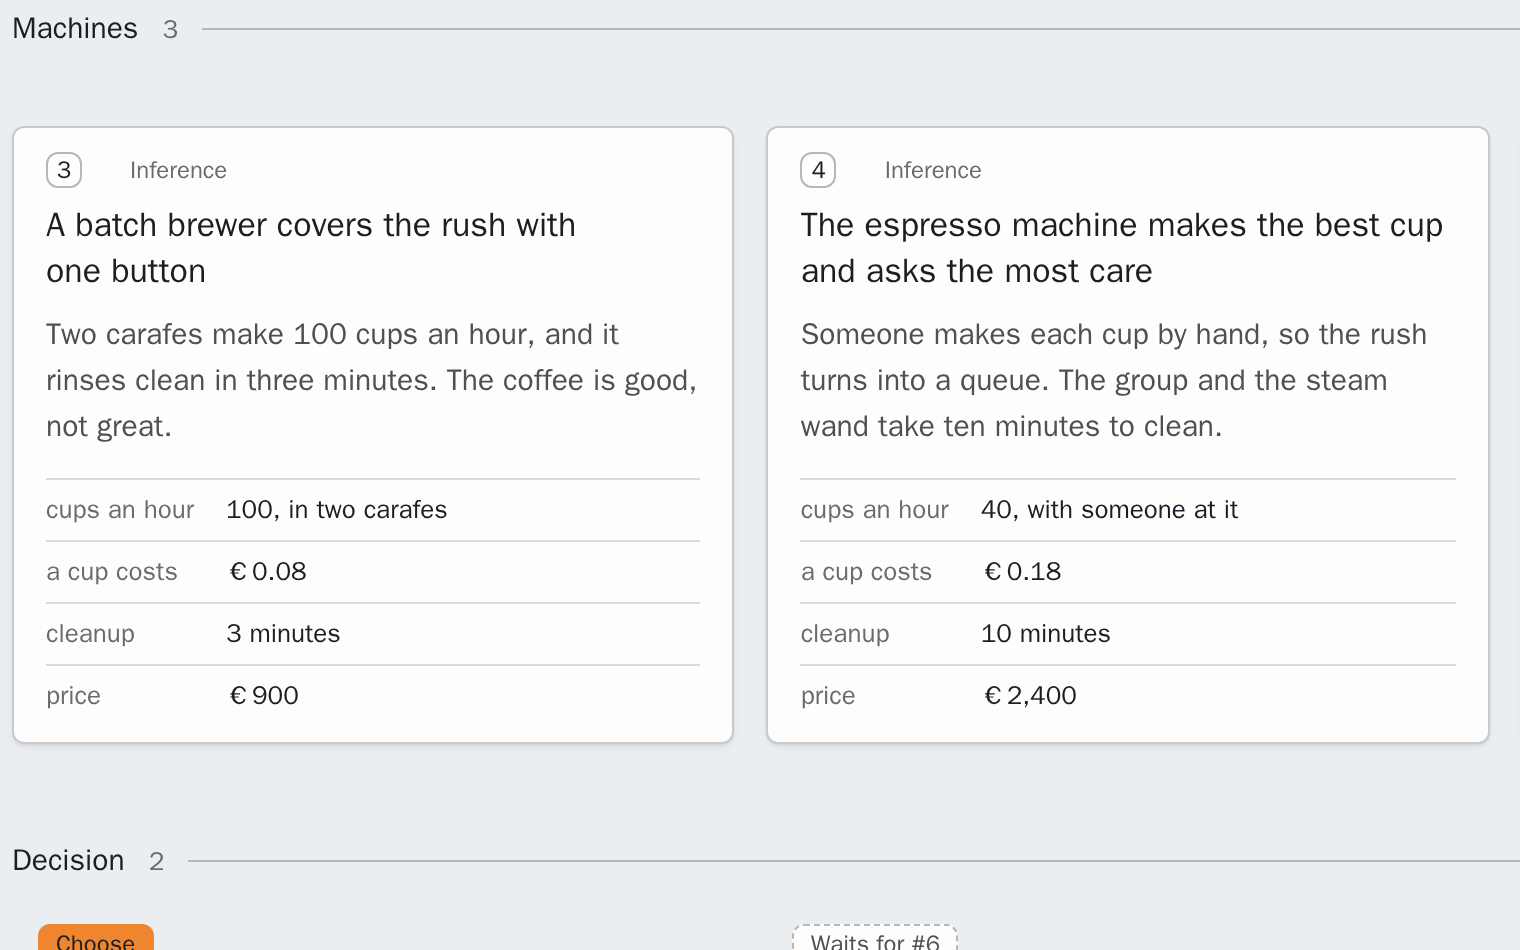Click the Machines count number 3

coord(170,30)
